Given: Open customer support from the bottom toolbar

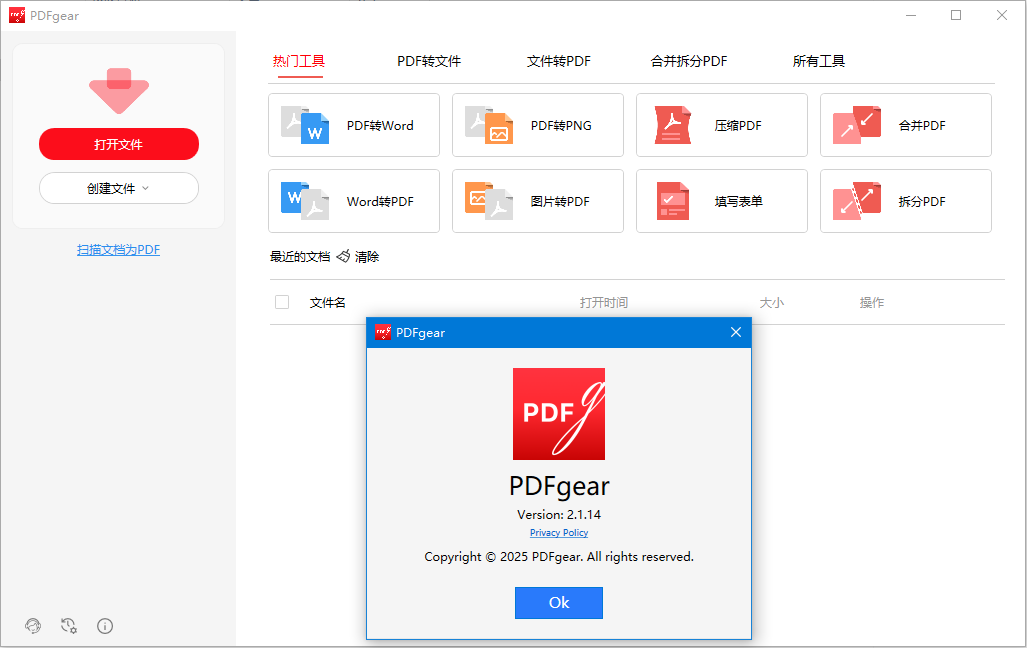Looking at the screenshot, I should pos(33,626).
